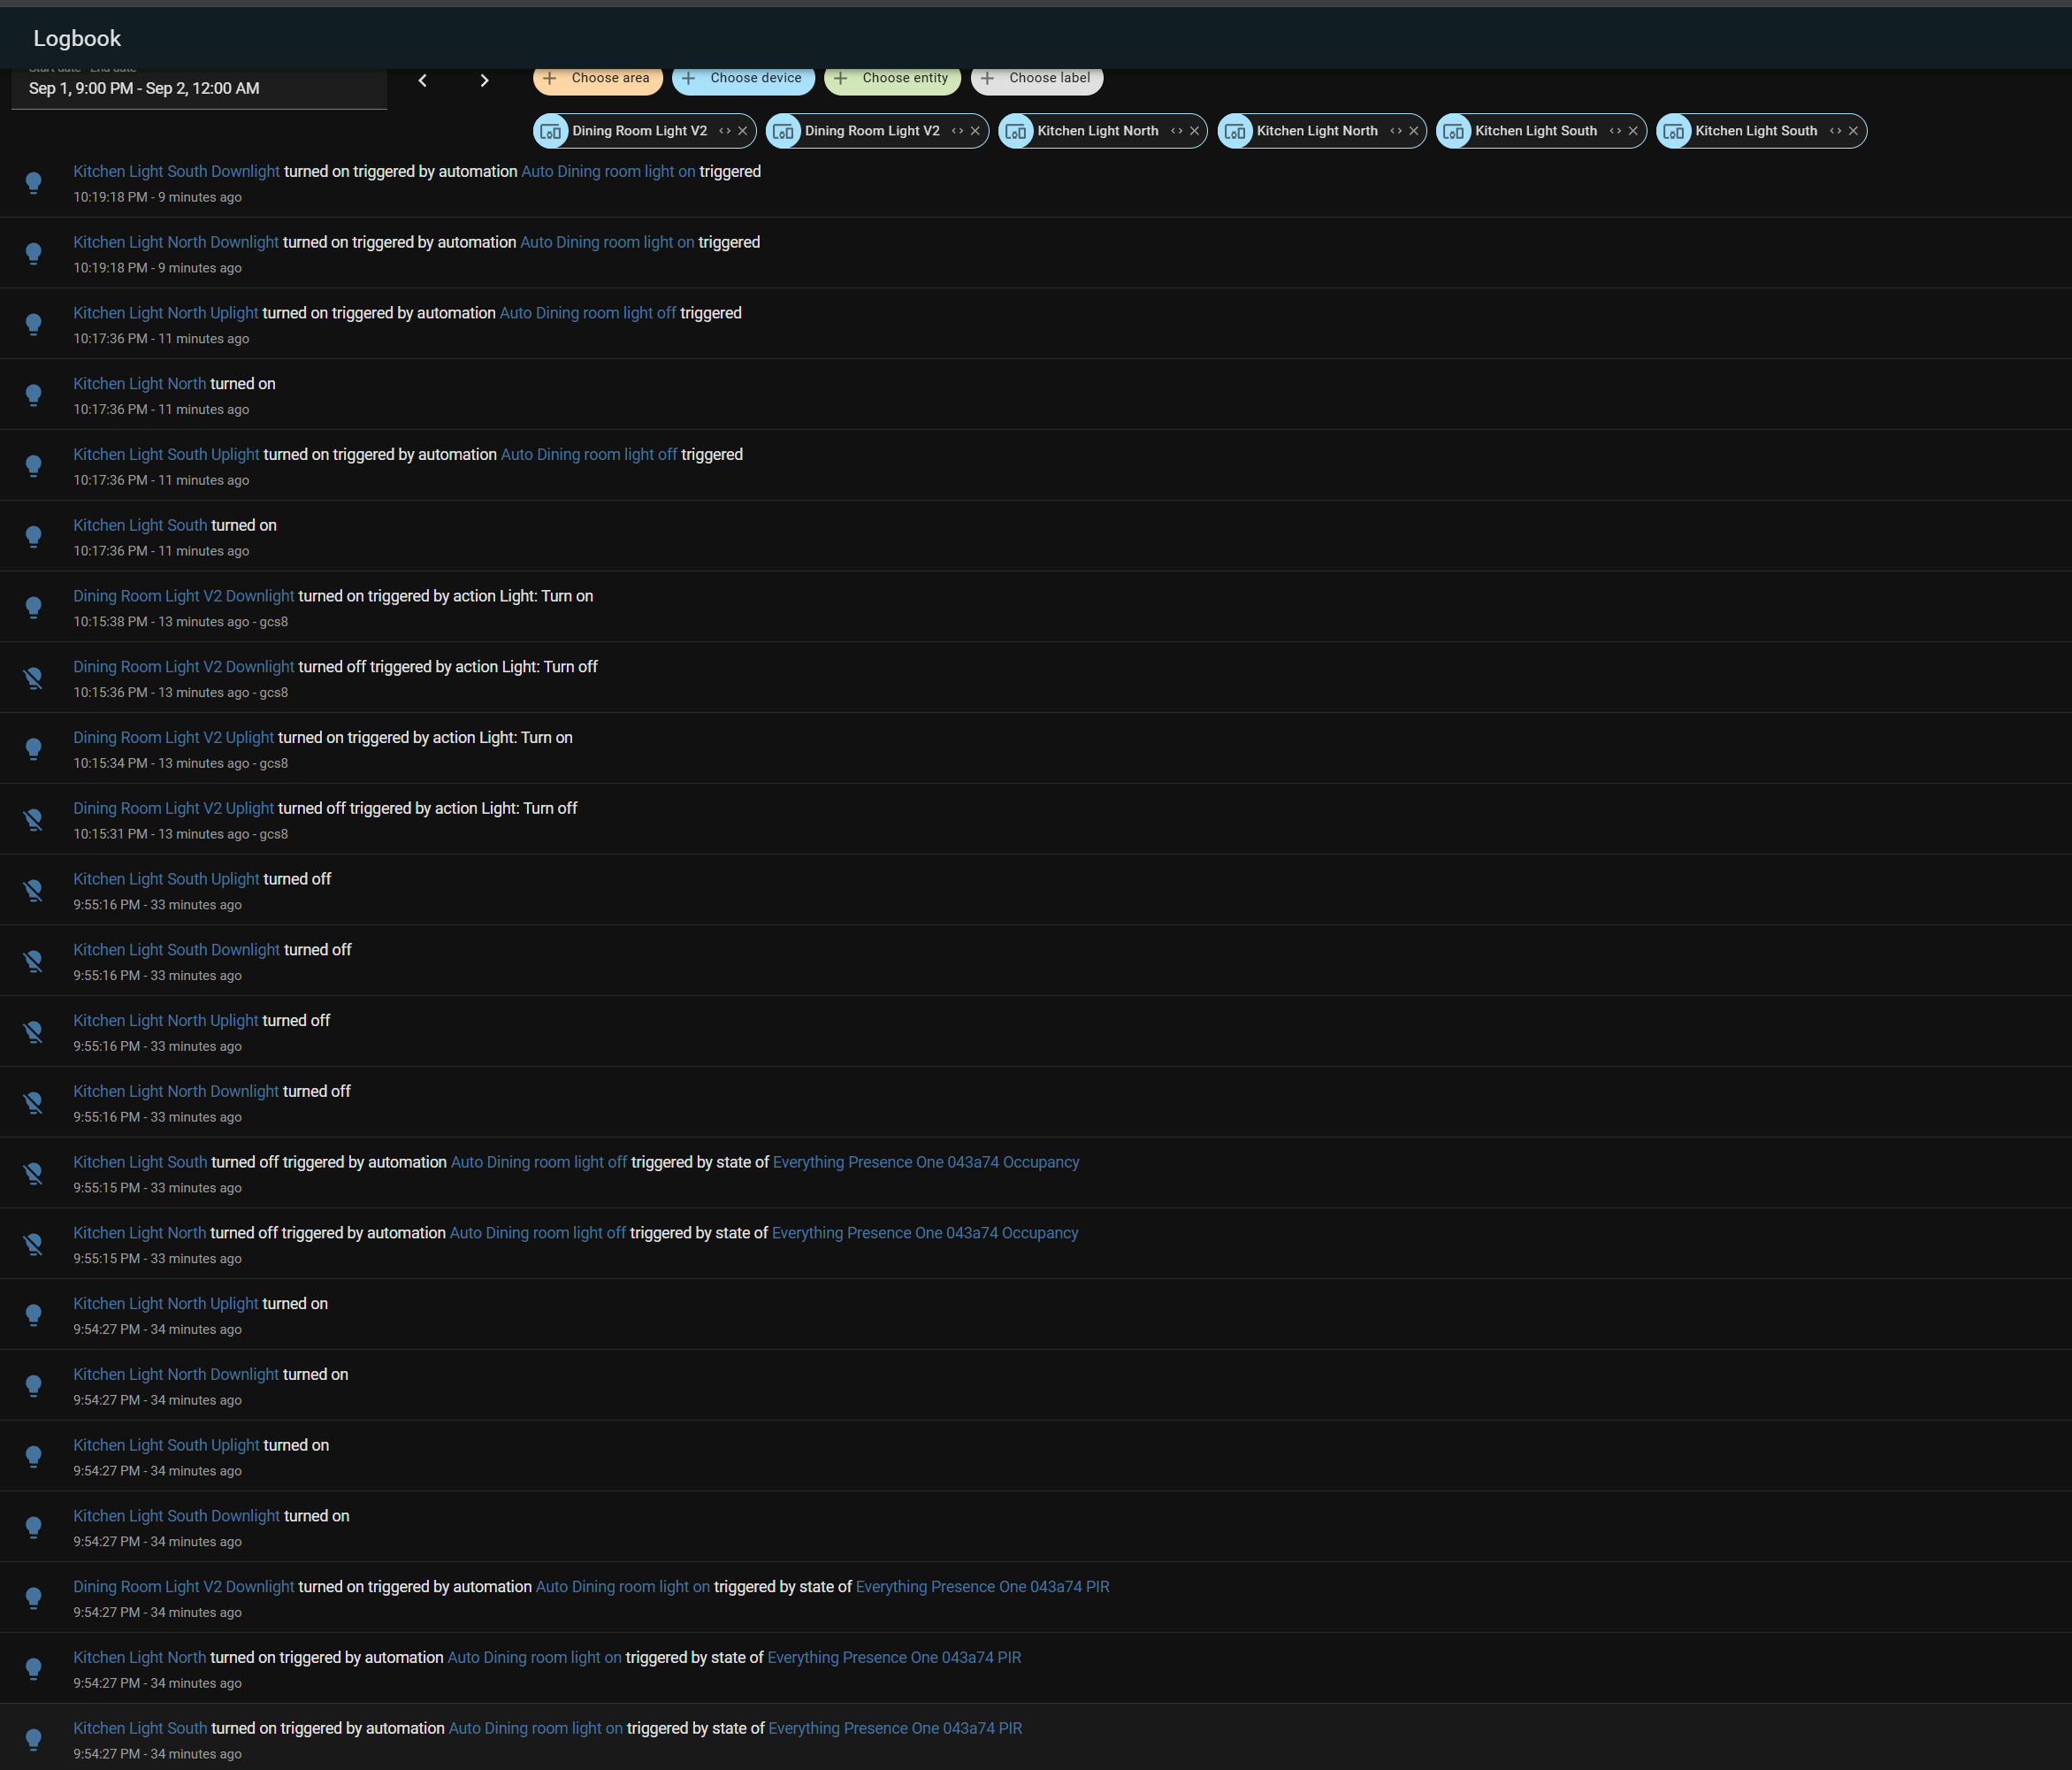The height and width of the screenshot is (1770, 2072).
Task: Open the Choose device filter
Action: point(743,78)
